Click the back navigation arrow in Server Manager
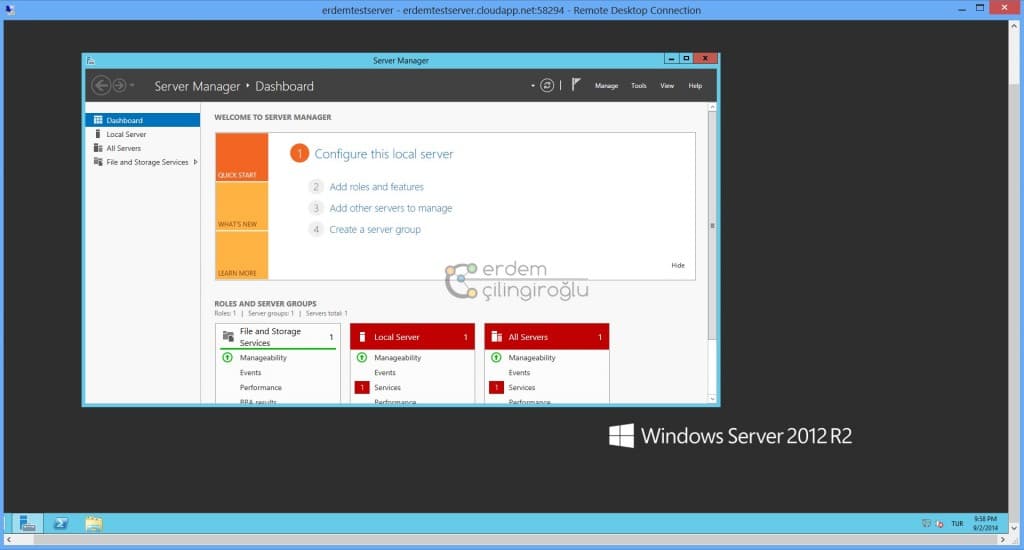1024x550 pixels. [101, 86]
